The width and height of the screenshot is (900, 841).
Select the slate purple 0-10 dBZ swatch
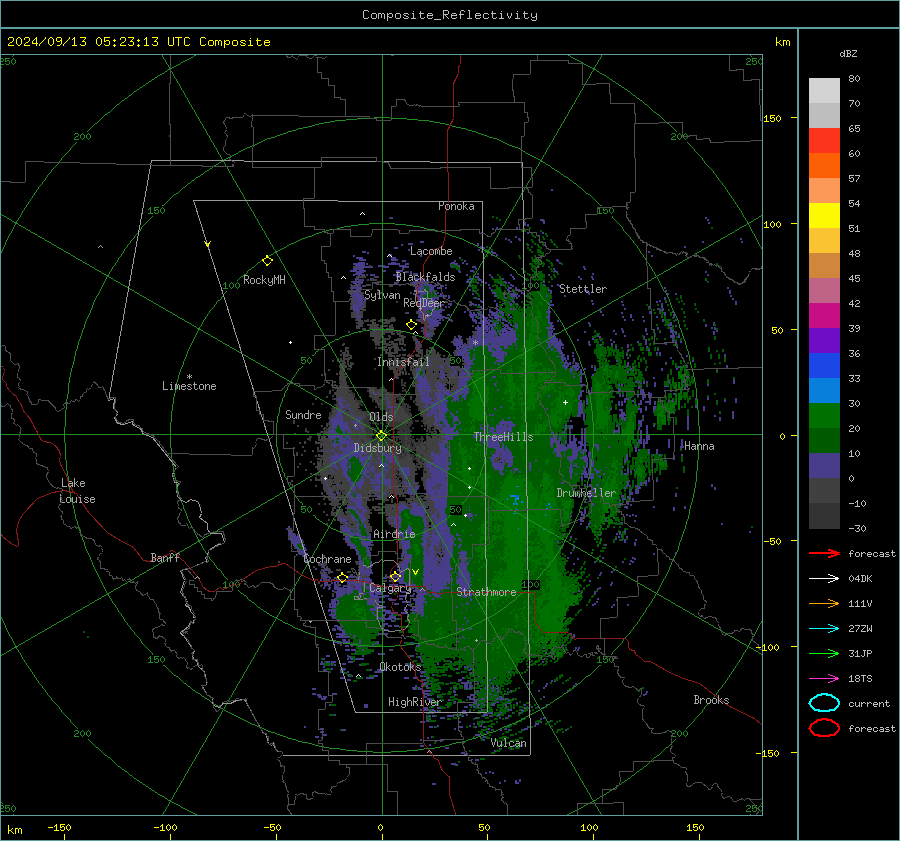point(824,465)
